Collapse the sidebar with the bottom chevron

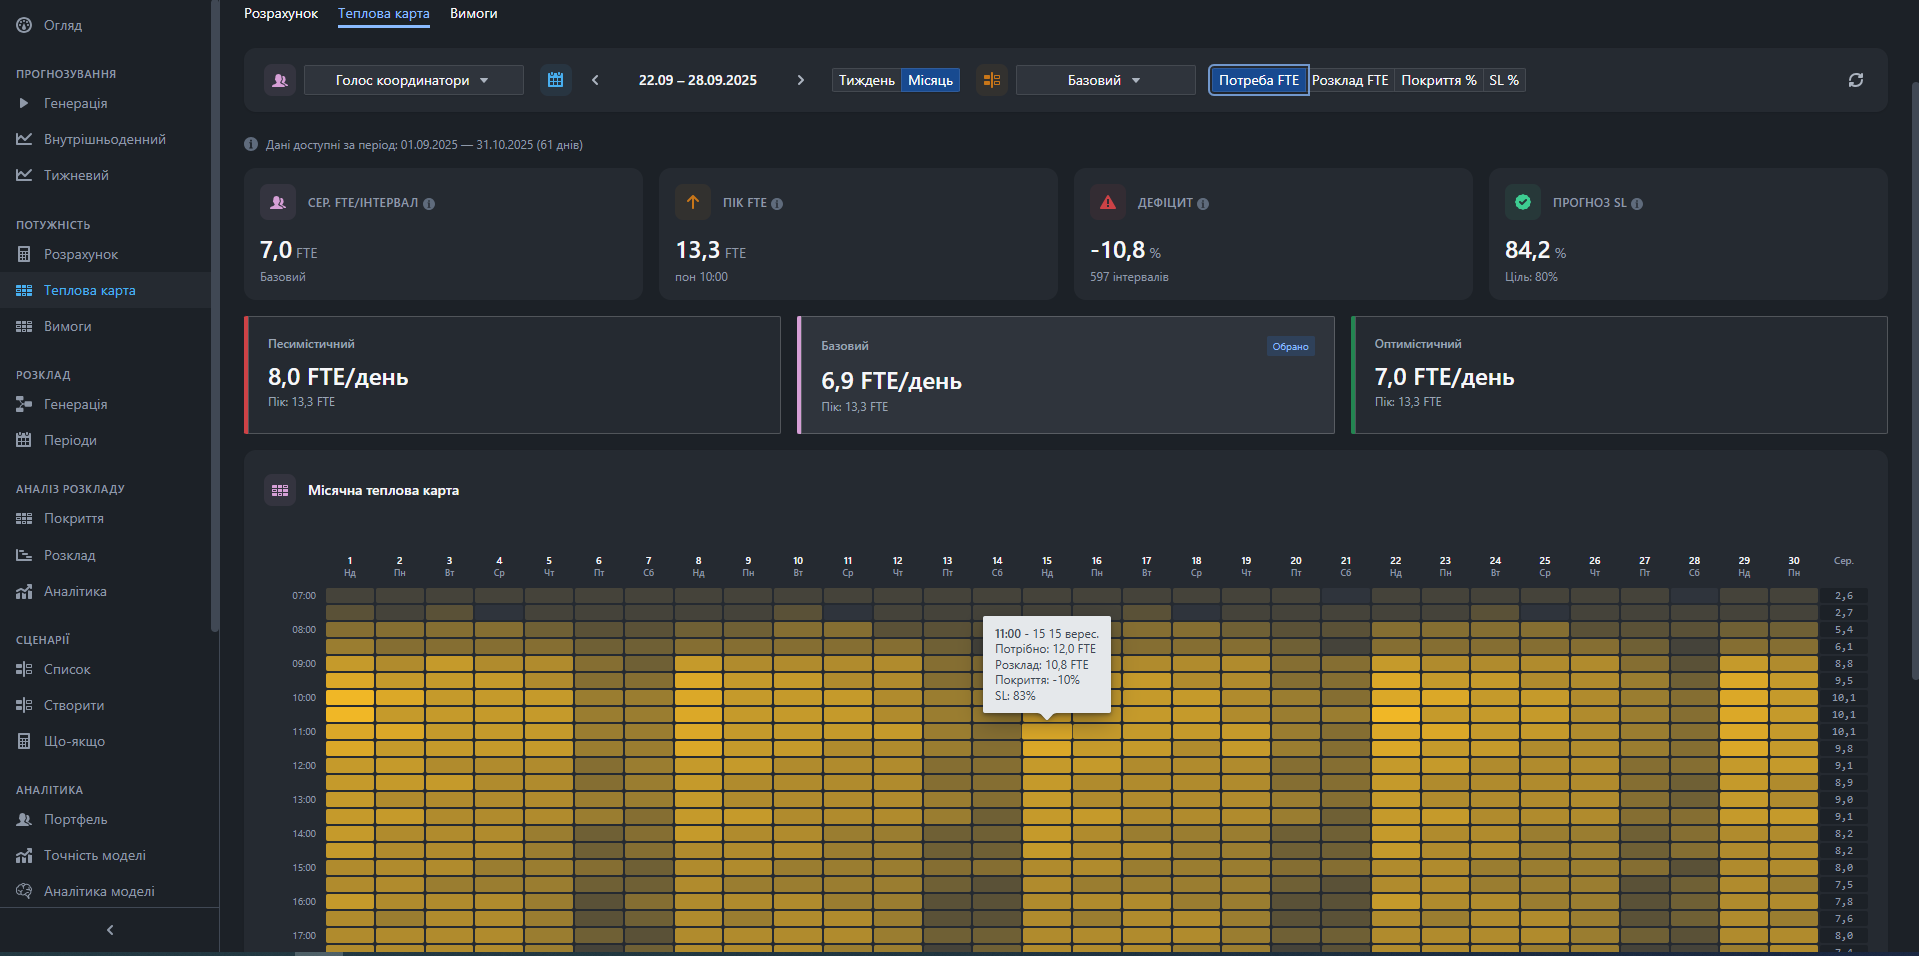[110, 930]
